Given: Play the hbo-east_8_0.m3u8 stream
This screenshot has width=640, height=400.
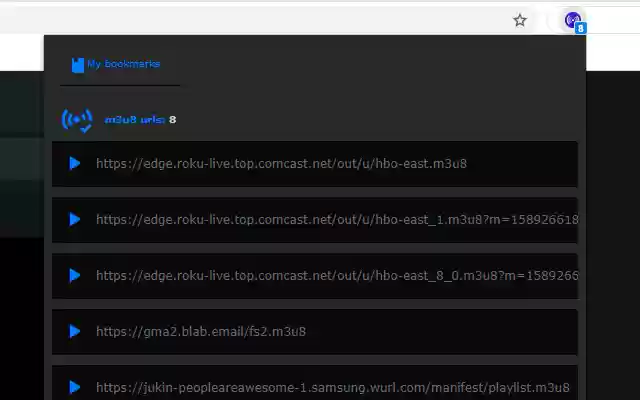Looking at the screenshot, I should click(x=75, y=275).
